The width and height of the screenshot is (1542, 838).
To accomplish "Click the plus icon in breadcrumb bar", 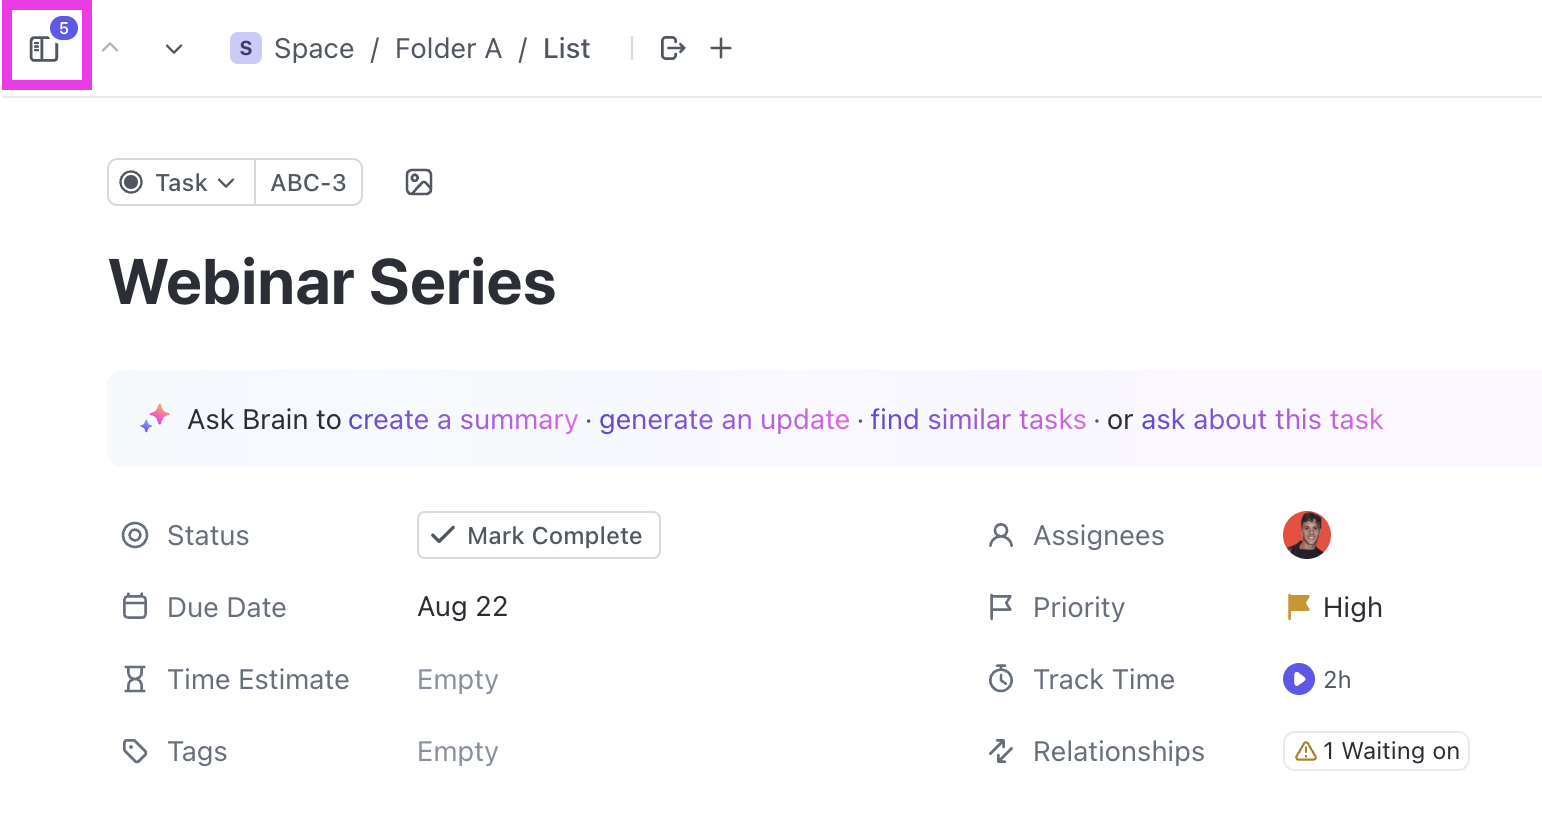I will click(x=721, y=48).
